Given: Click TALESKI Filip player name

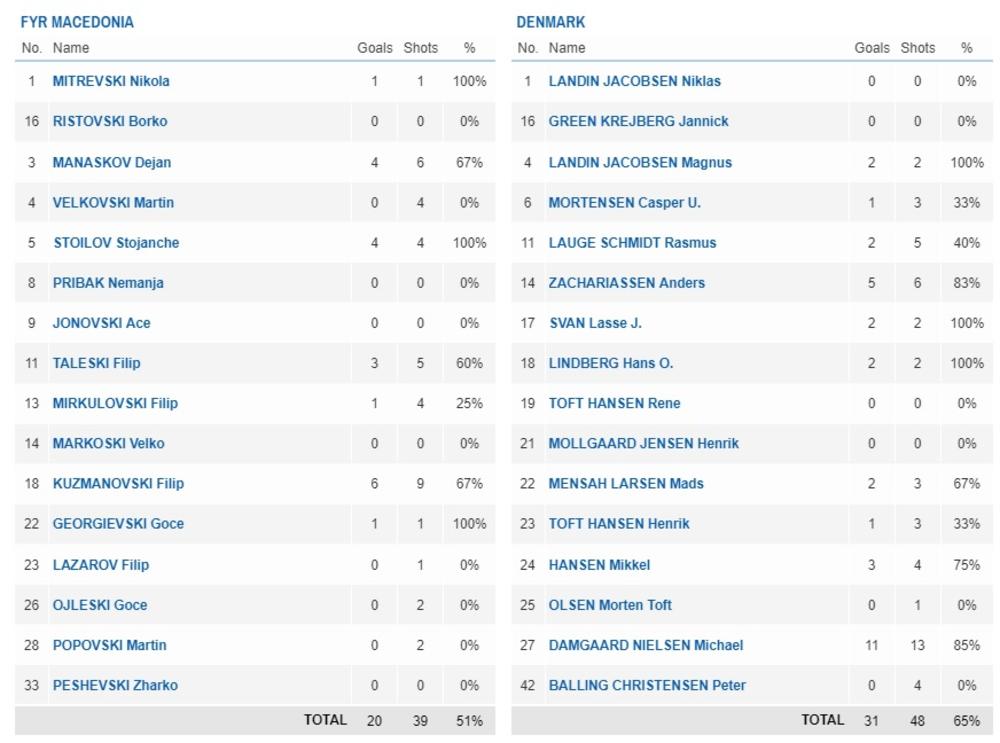Looking at the screenshot, I should coord(97,363).
